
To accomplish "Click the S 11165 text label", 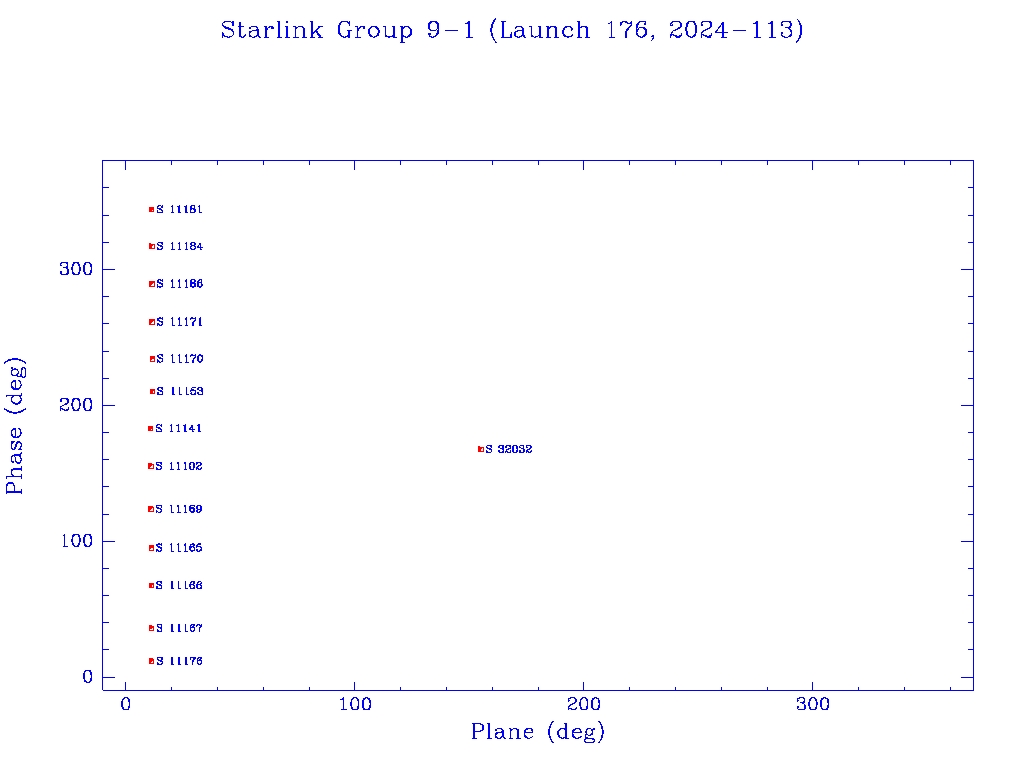I will click(179, 548).
